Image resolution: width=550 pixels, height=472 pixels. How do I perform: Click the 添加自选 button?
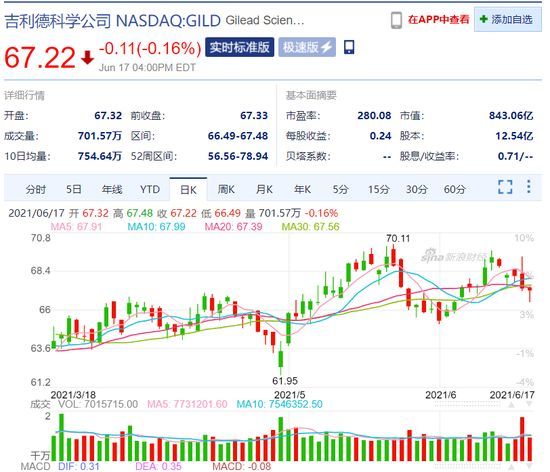tap(508, 20)
